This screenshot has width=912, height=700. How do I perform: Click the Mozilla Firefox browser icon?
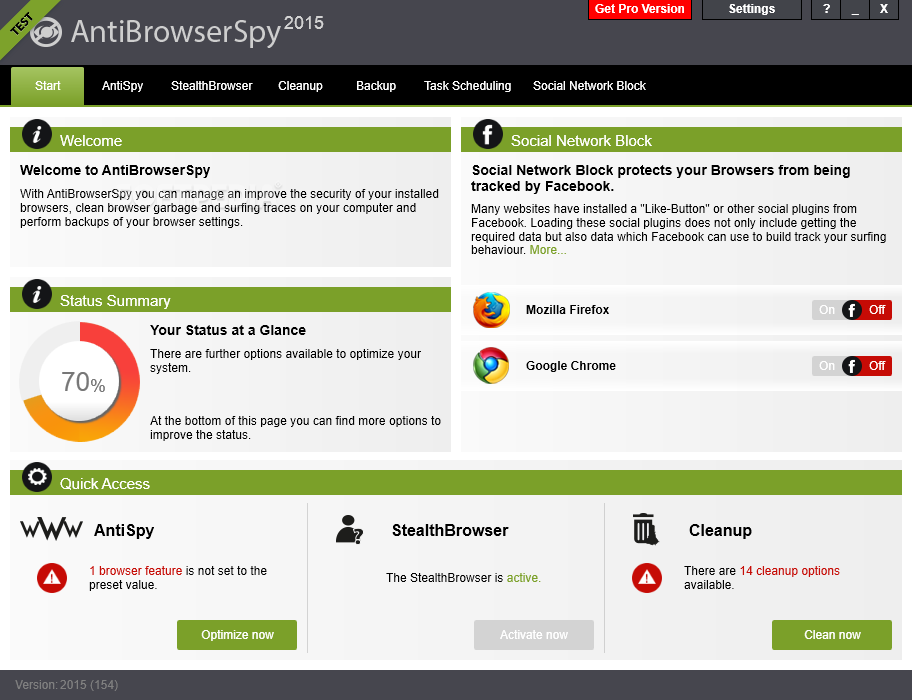(491, 310)
